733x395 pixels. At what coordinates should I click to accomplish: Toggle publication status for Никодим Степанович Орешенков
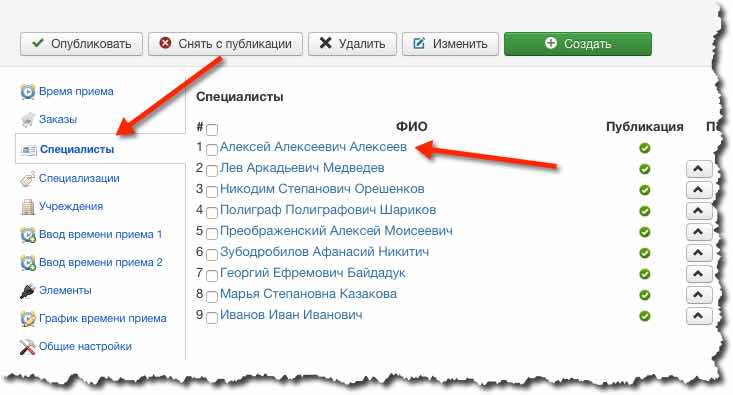tap(645, 190)
